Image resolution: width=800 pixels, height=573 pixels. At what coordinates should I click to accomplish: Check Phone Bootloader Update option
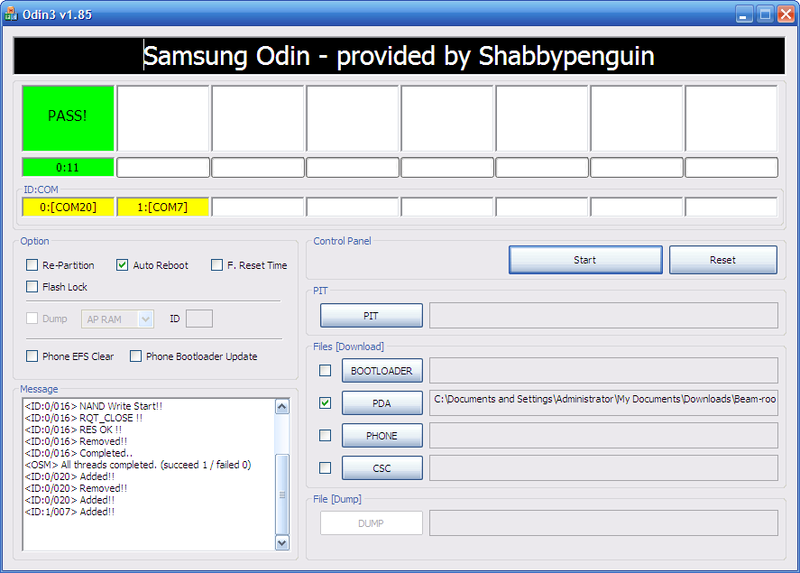(x=135, y=356)
